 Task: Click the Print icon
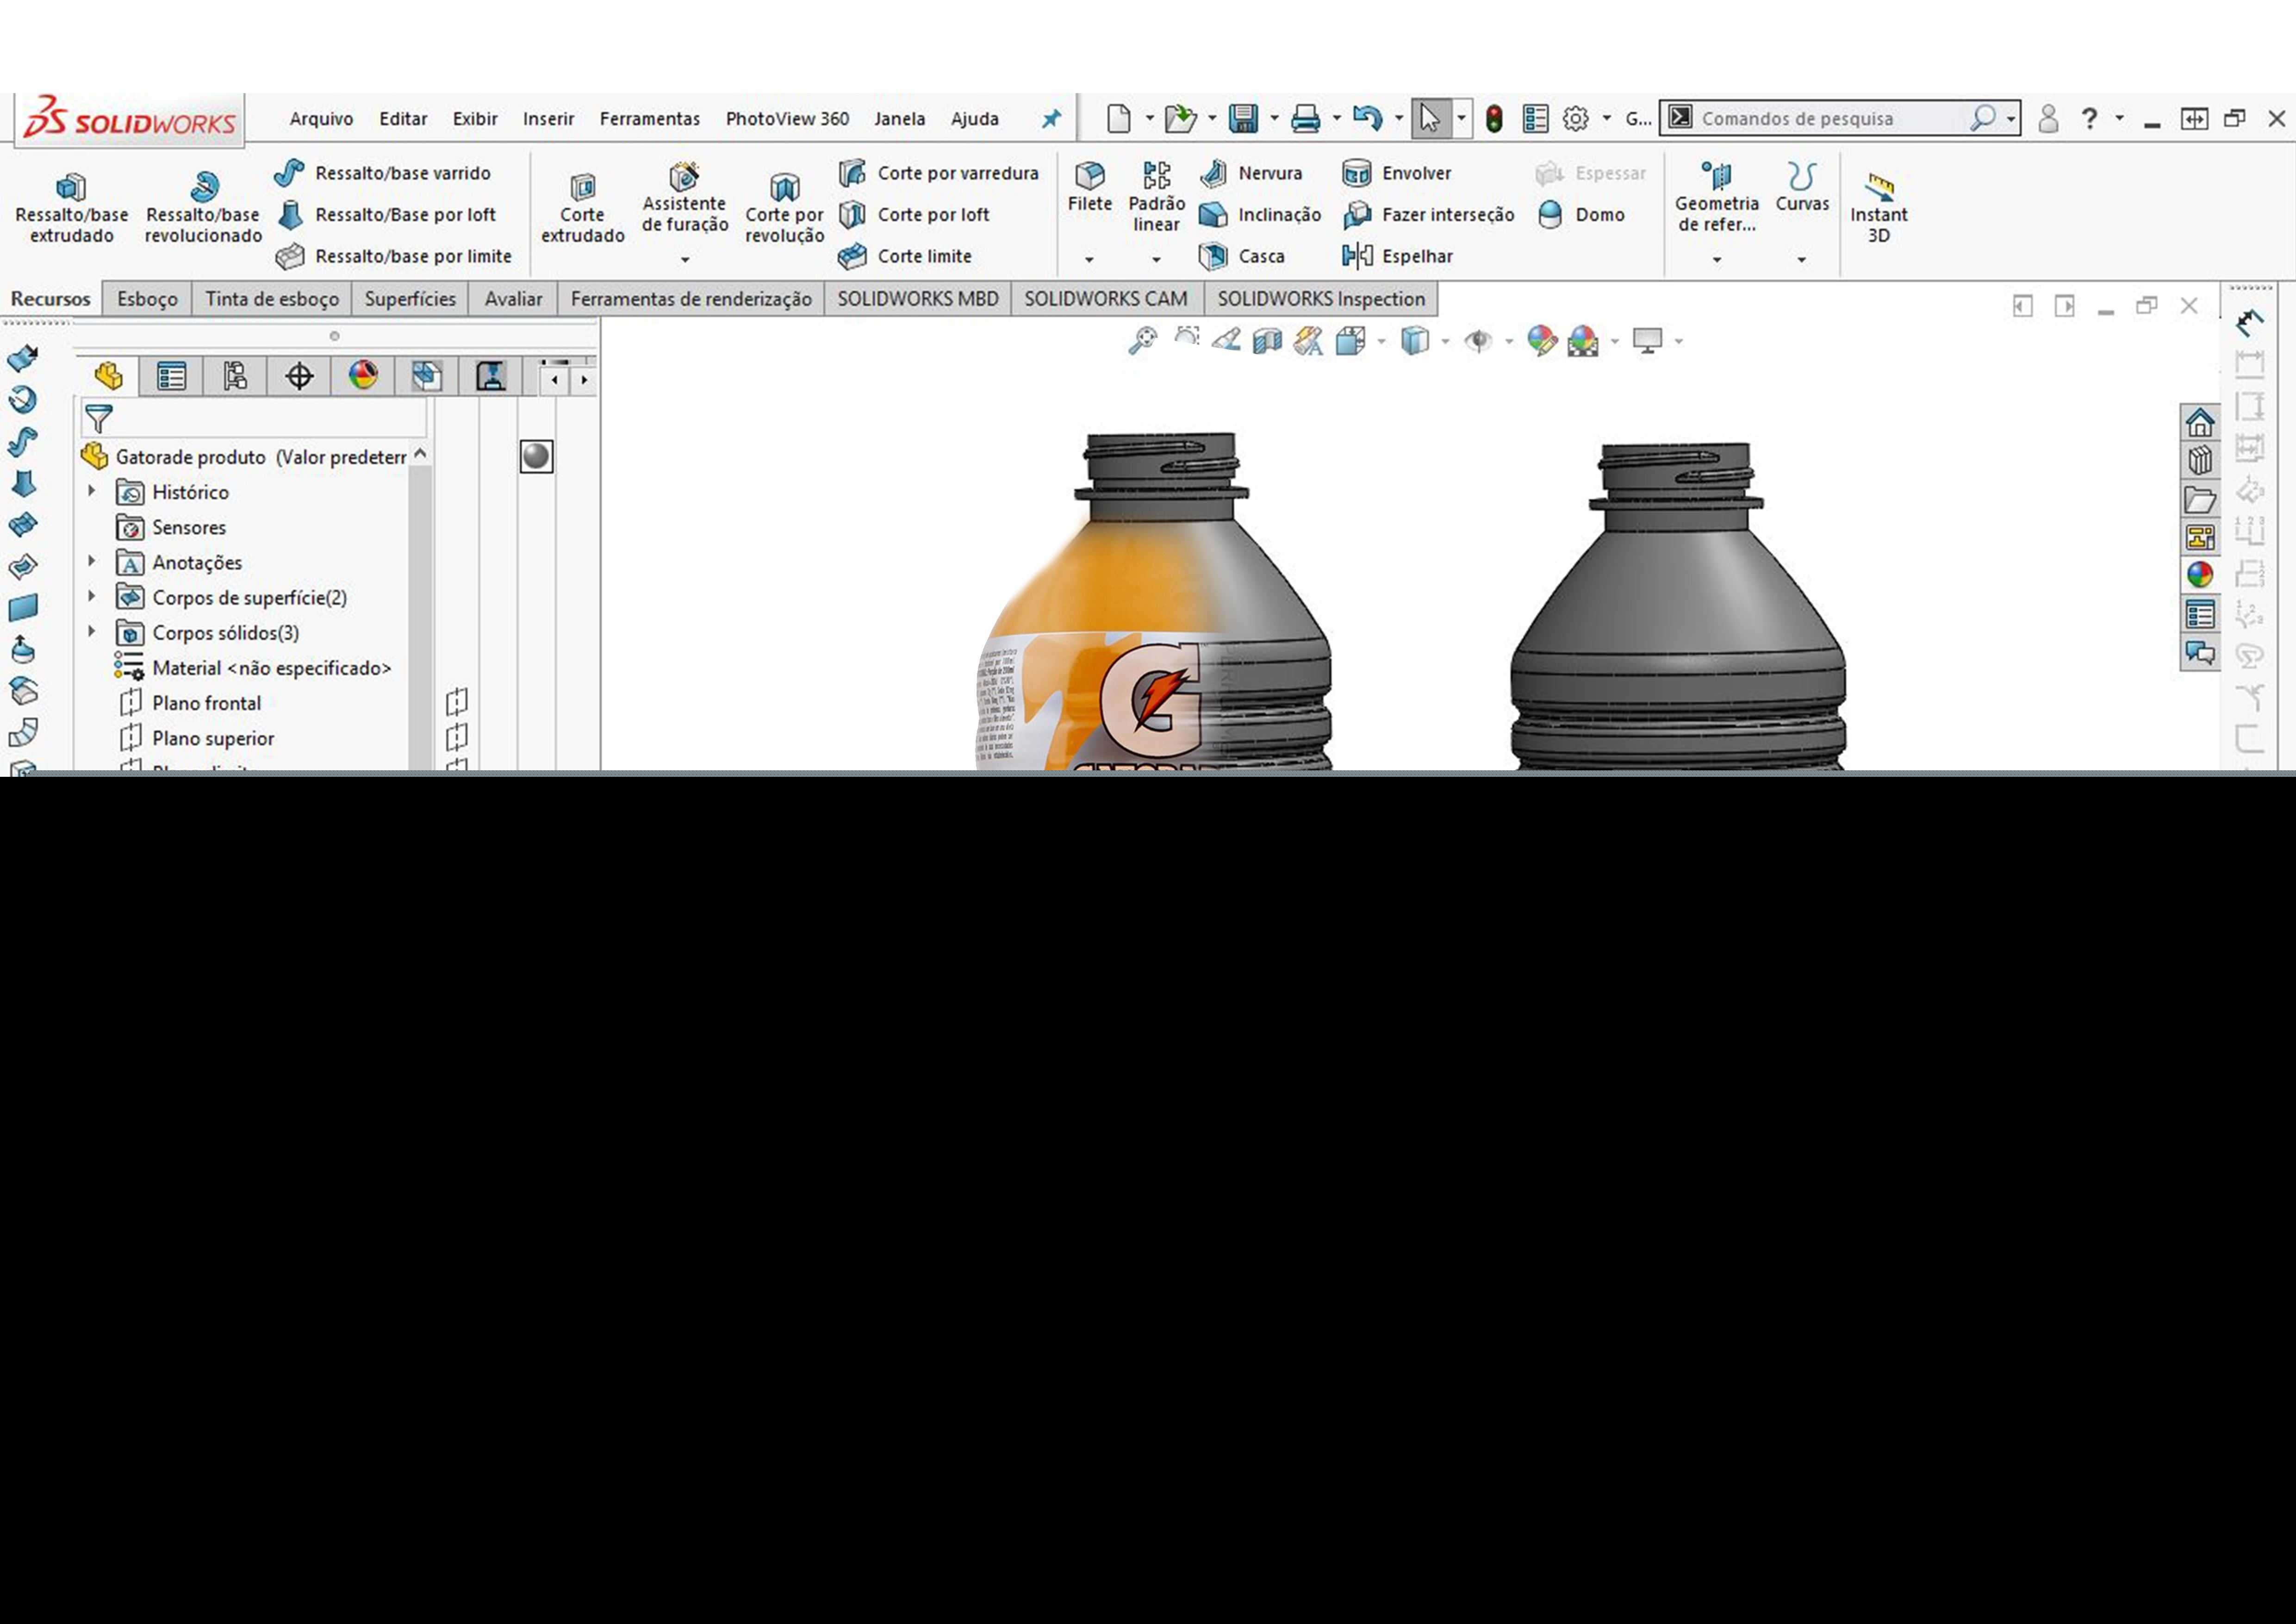[1305, 119]
